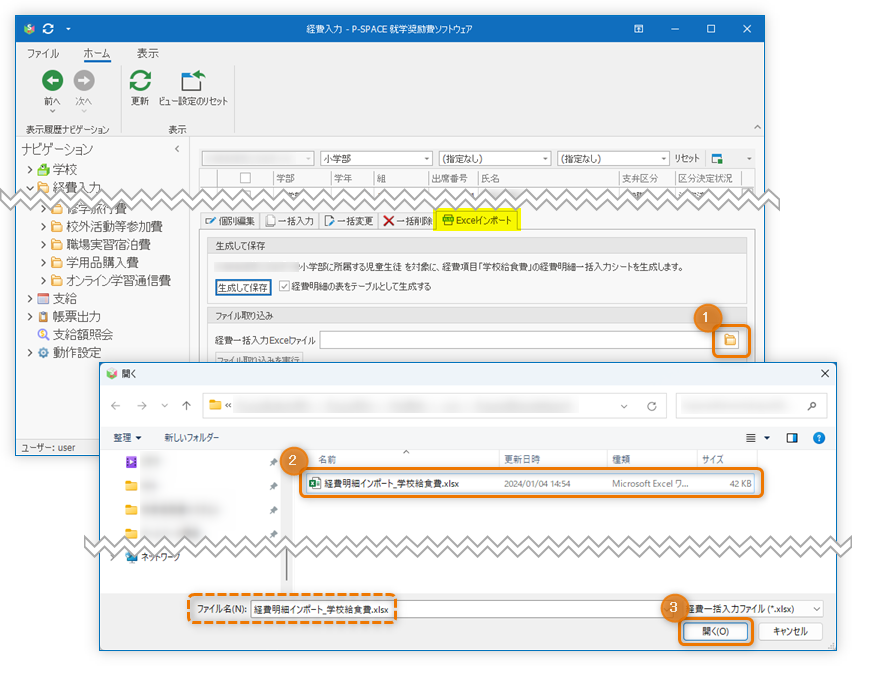This screenshot has height=687, width=869.
Task: Open the second (指定なし) dropdown
Action: pyautogui.click(x=614, y=158)
